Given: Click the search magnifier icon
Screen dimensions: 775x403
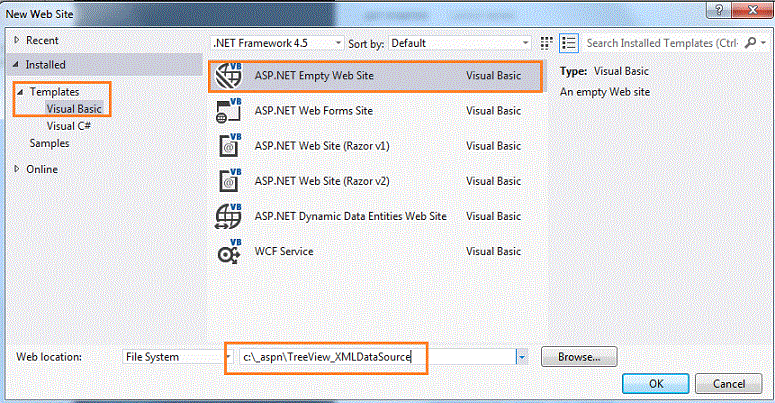Looking at the screenshot, I should click(x=750, y=43).
